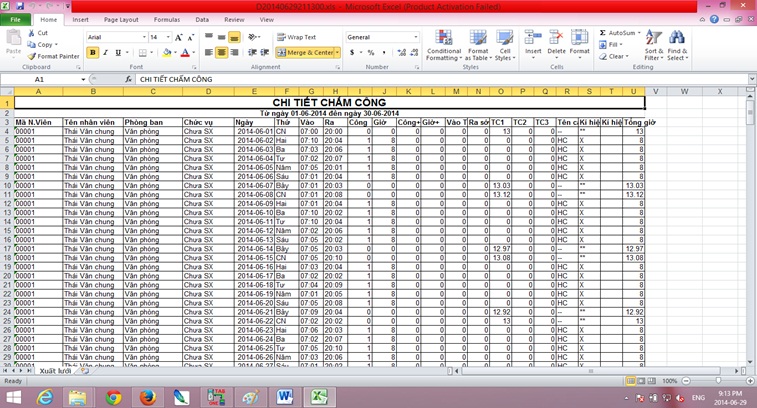Toggle Align Text Left
This screenshot has width=757, height=408.
point(209,52)
